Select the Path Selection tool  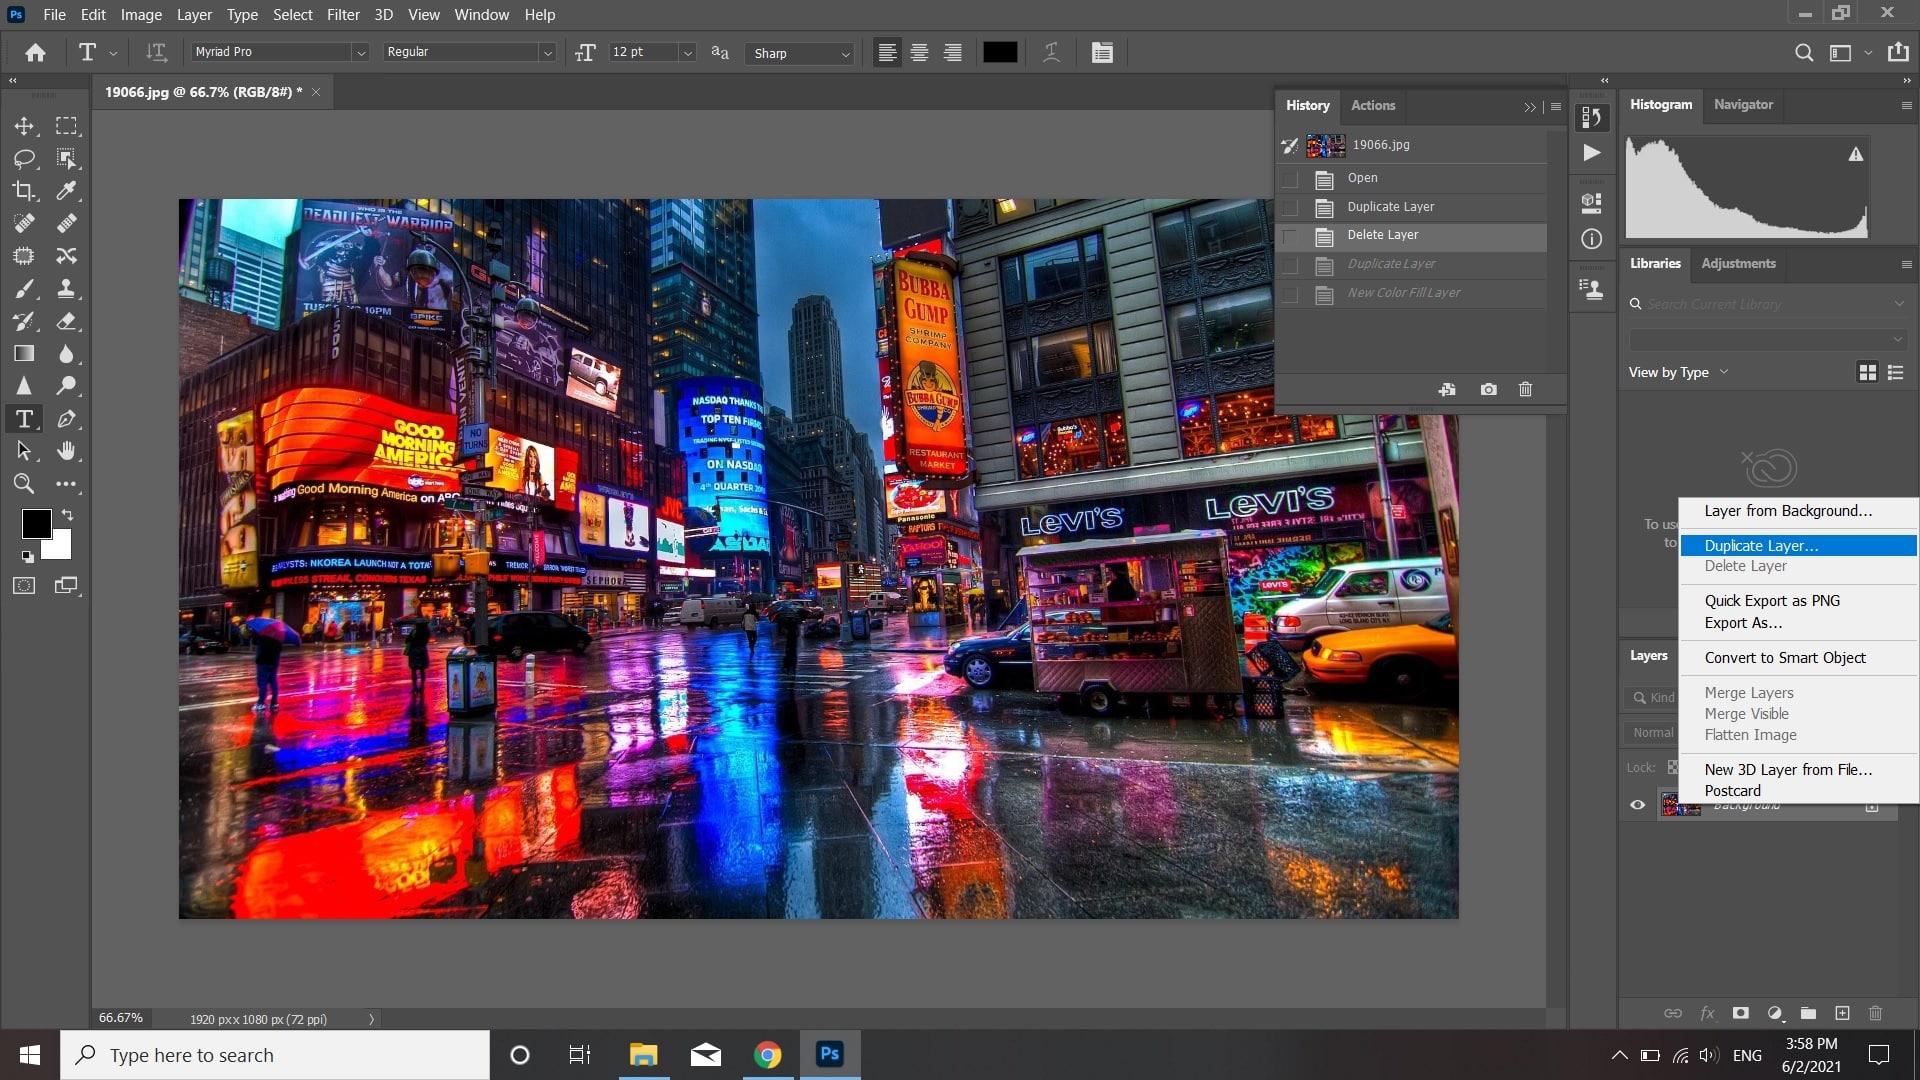coord(24,451)
